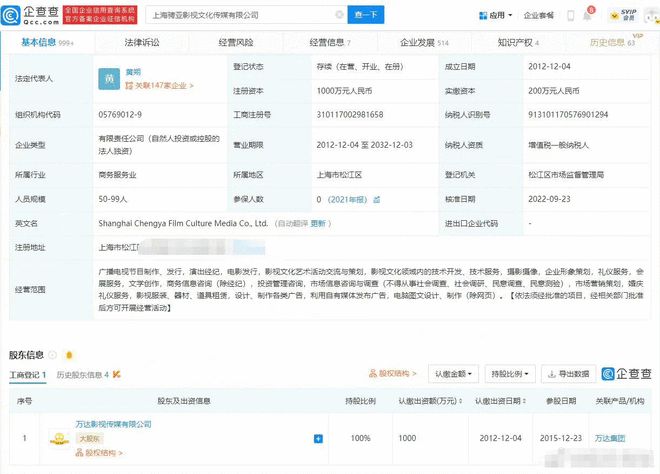Open the 企查查 logo at top left
The height and width of the screenshot is (474, 660).
pyautogui.click(x=30, y=15)
